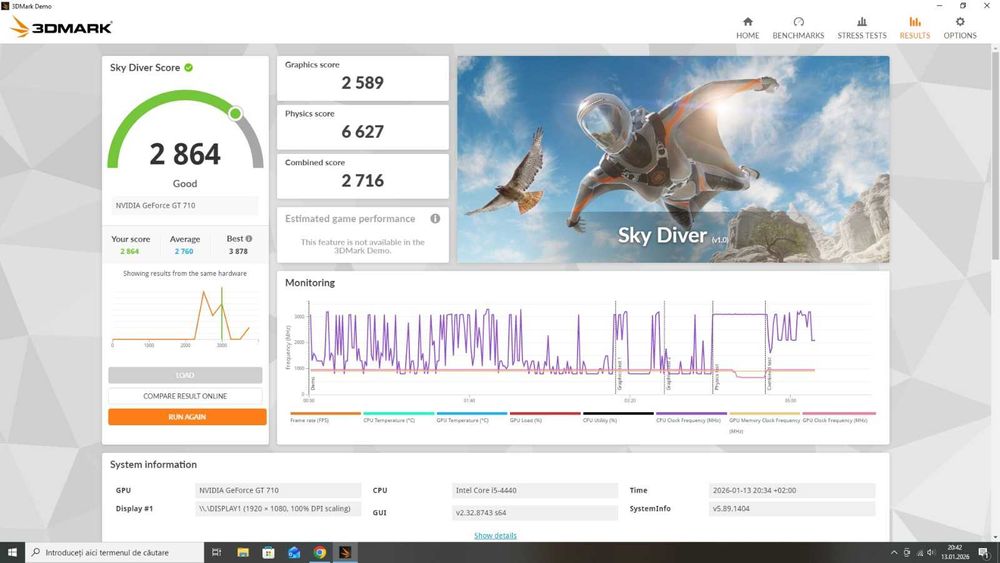Viewport: 1000px width, 563px height.
Task: Open the notification center icon
Action: pos(983,553)
